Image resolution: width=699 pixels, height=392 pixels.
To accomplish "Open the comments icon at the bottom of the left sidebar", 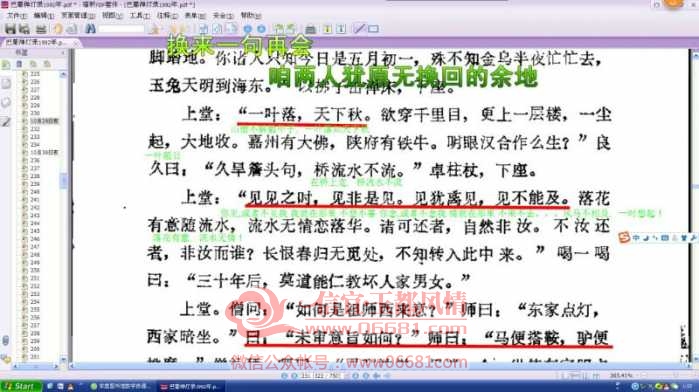I will point(5,358).
